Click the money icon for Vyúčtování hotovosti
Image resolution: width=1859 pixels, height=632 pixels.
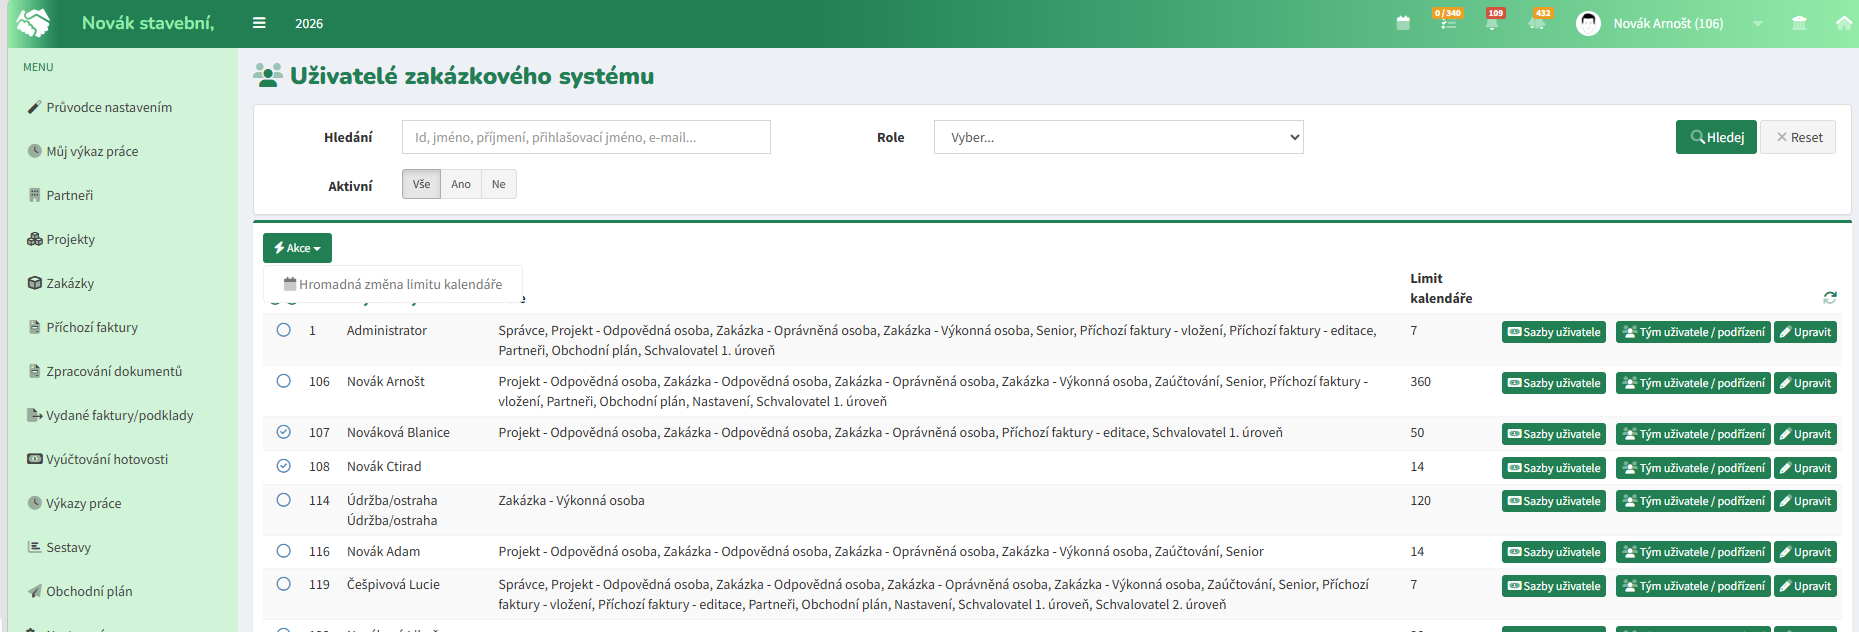coord(35,459)
